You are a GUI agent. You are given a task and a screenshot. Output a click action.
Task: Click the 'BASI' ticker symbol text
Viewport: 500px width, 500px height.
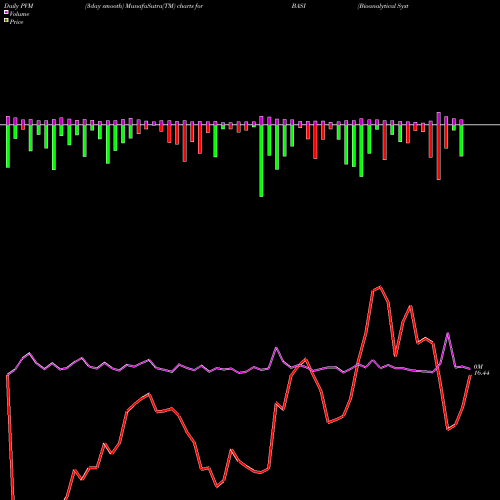coord(299,6)
